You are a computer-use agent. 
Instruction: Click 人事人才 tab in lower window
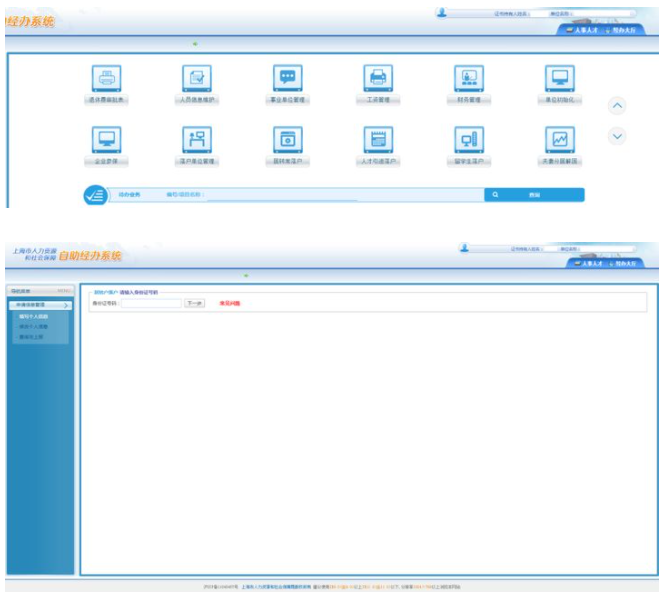pos(589,264)
